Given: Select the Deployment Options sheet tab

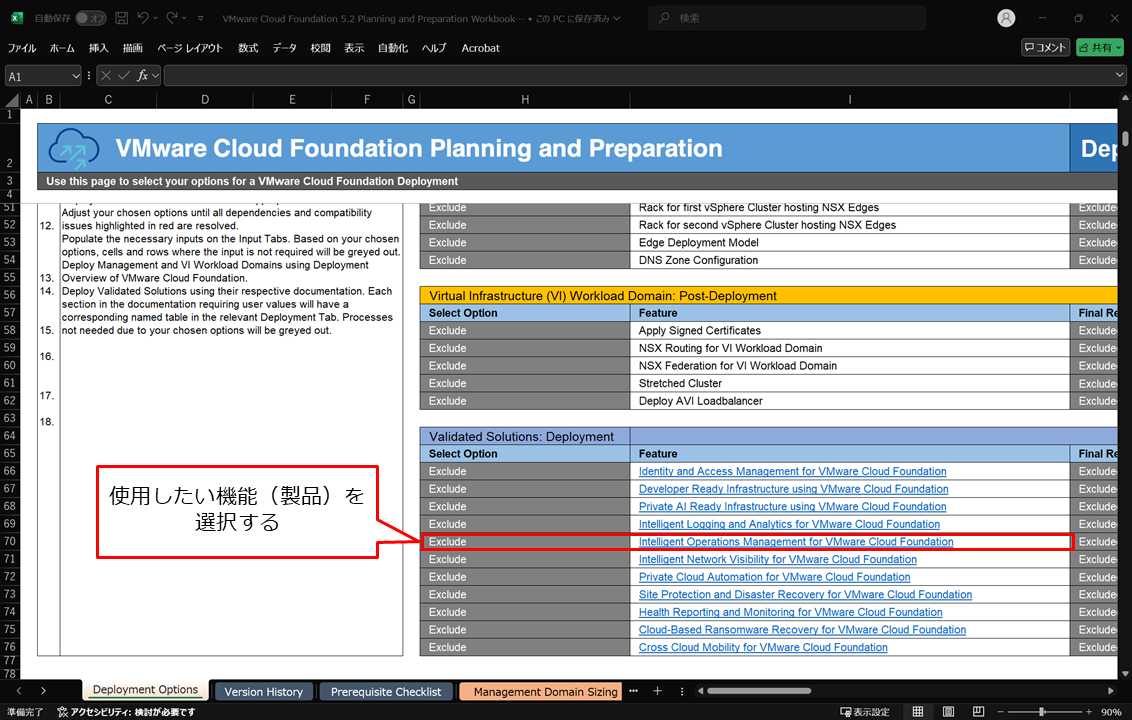Looking at the screenshot, I should 145,690.
